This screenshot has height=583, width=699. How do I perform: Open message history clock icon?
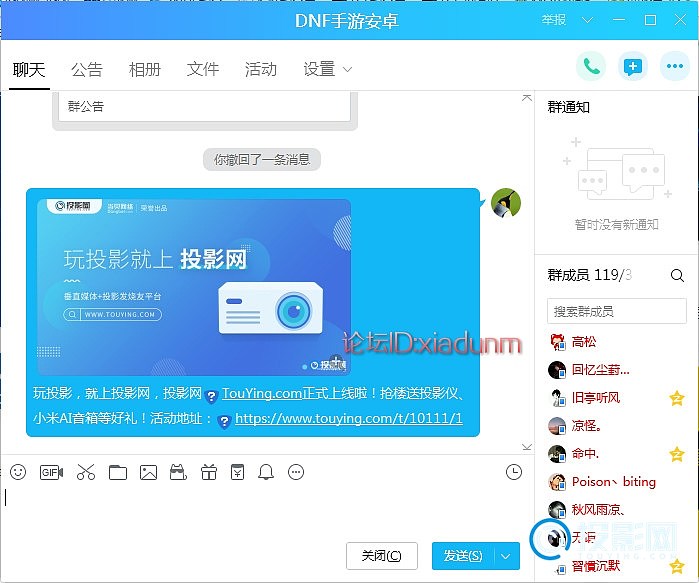coord(514,472)
